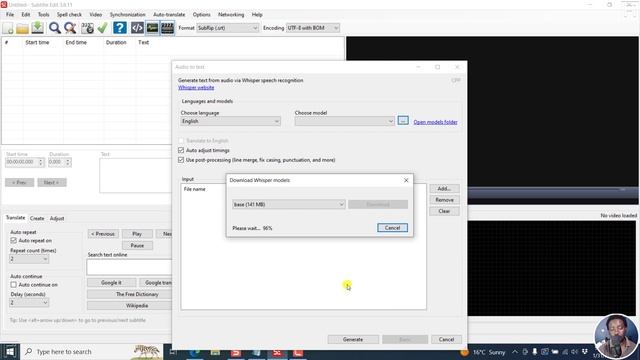This screenshot has width=640, height=360.
Task: Open the Auto-translate menu
Action: (x=169, y=14)
